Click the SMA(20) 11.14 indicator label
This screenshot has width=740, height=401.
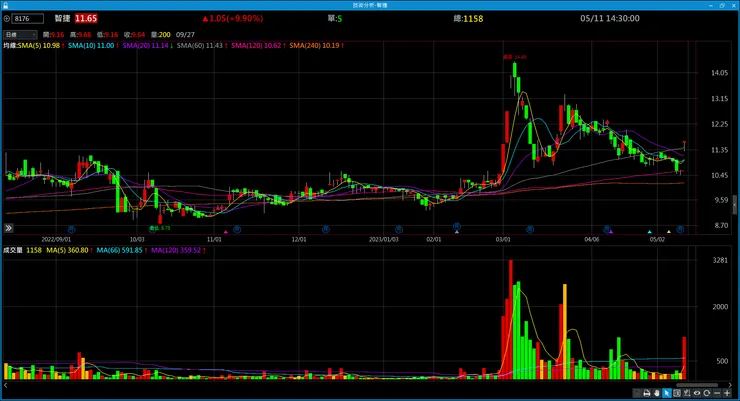click(x=145, y=46)
